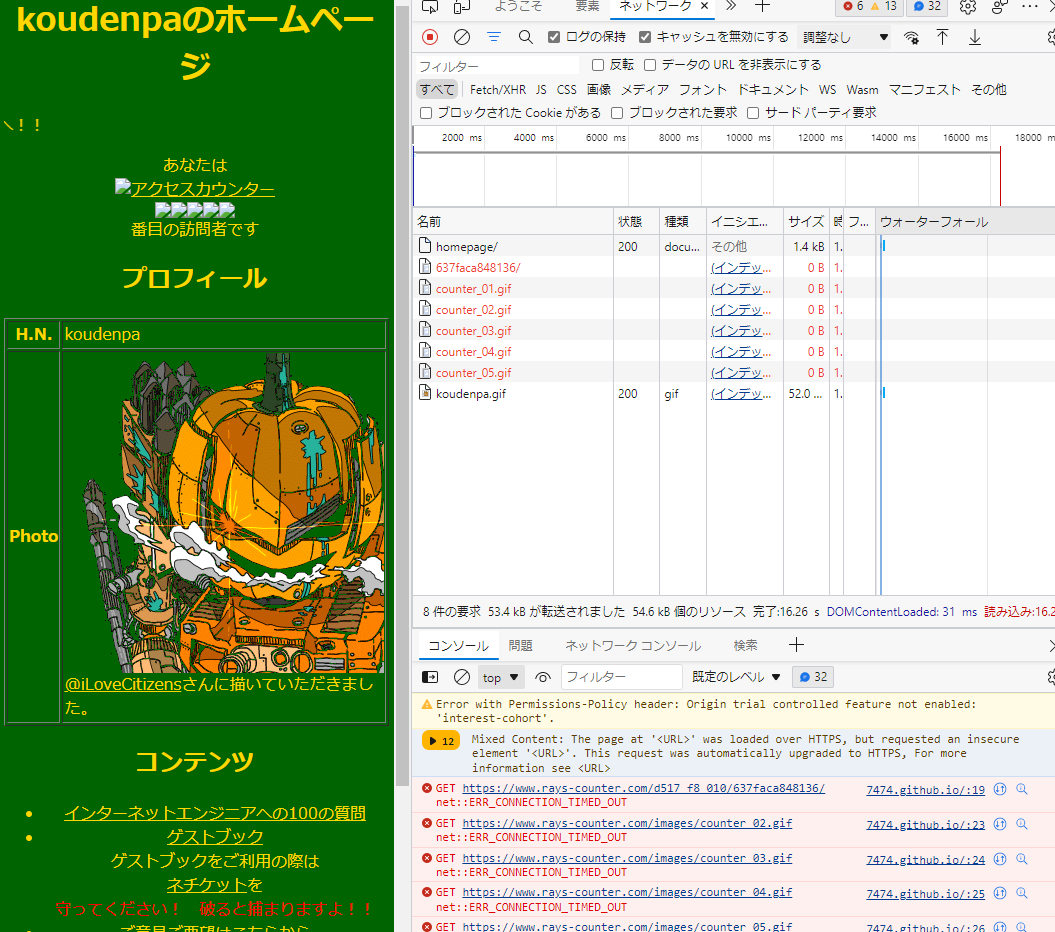
Task: Import a HAR file via the up-arrow icon
Action: point(941,36)
